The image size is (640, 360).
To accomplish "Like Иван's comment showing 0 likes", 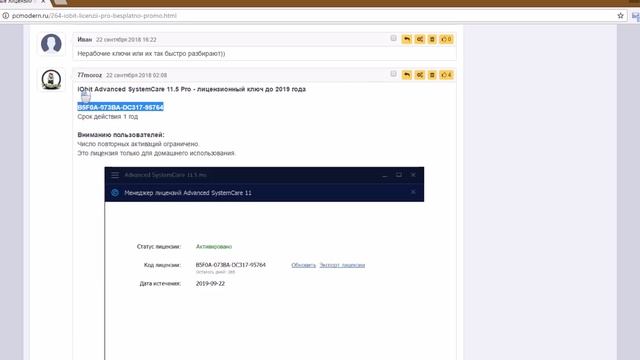I will (x=446, y=39).
